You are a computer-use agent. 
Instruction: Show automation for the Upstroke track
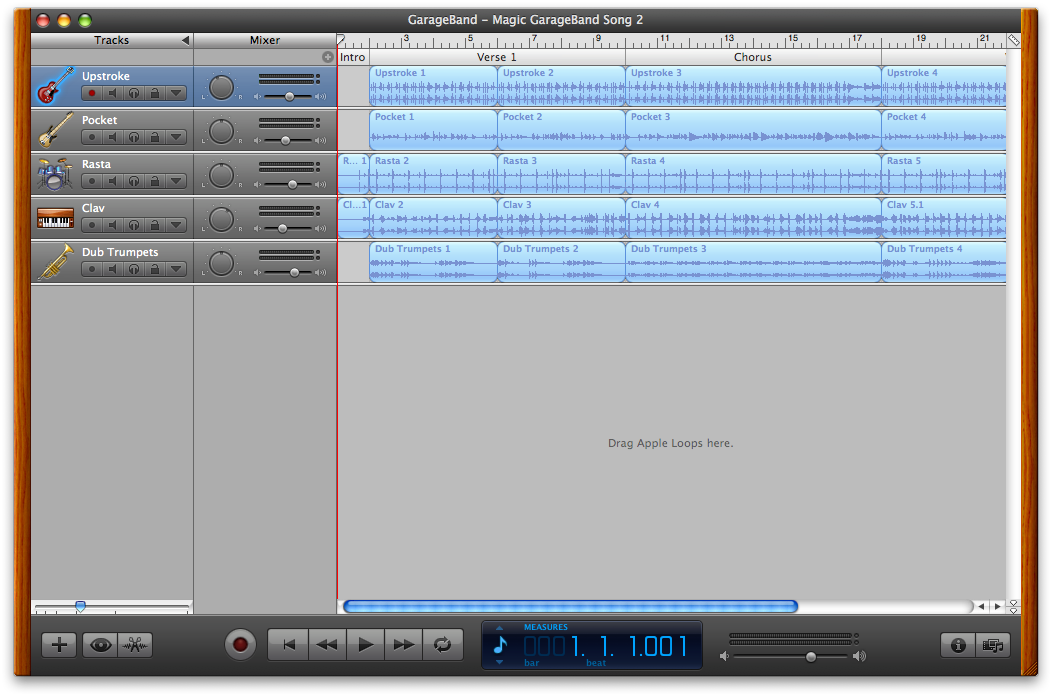tap(176, 93)
